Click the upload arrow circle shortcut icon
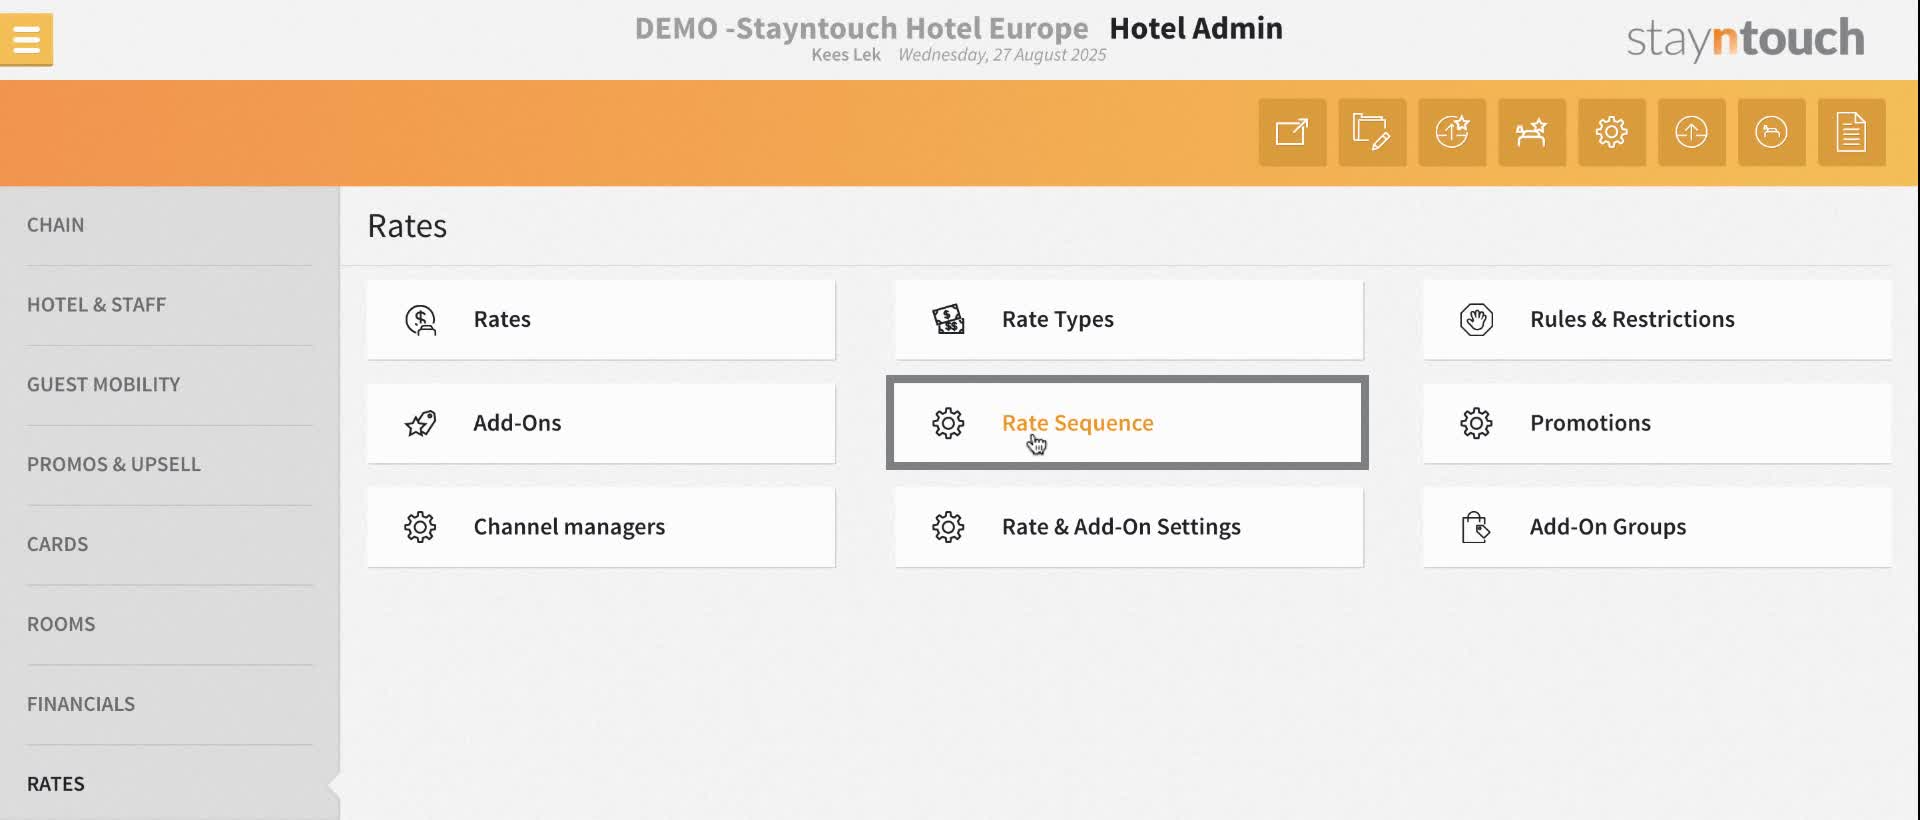Screen dimensions: 1920x820 [x=1692, y=132]
